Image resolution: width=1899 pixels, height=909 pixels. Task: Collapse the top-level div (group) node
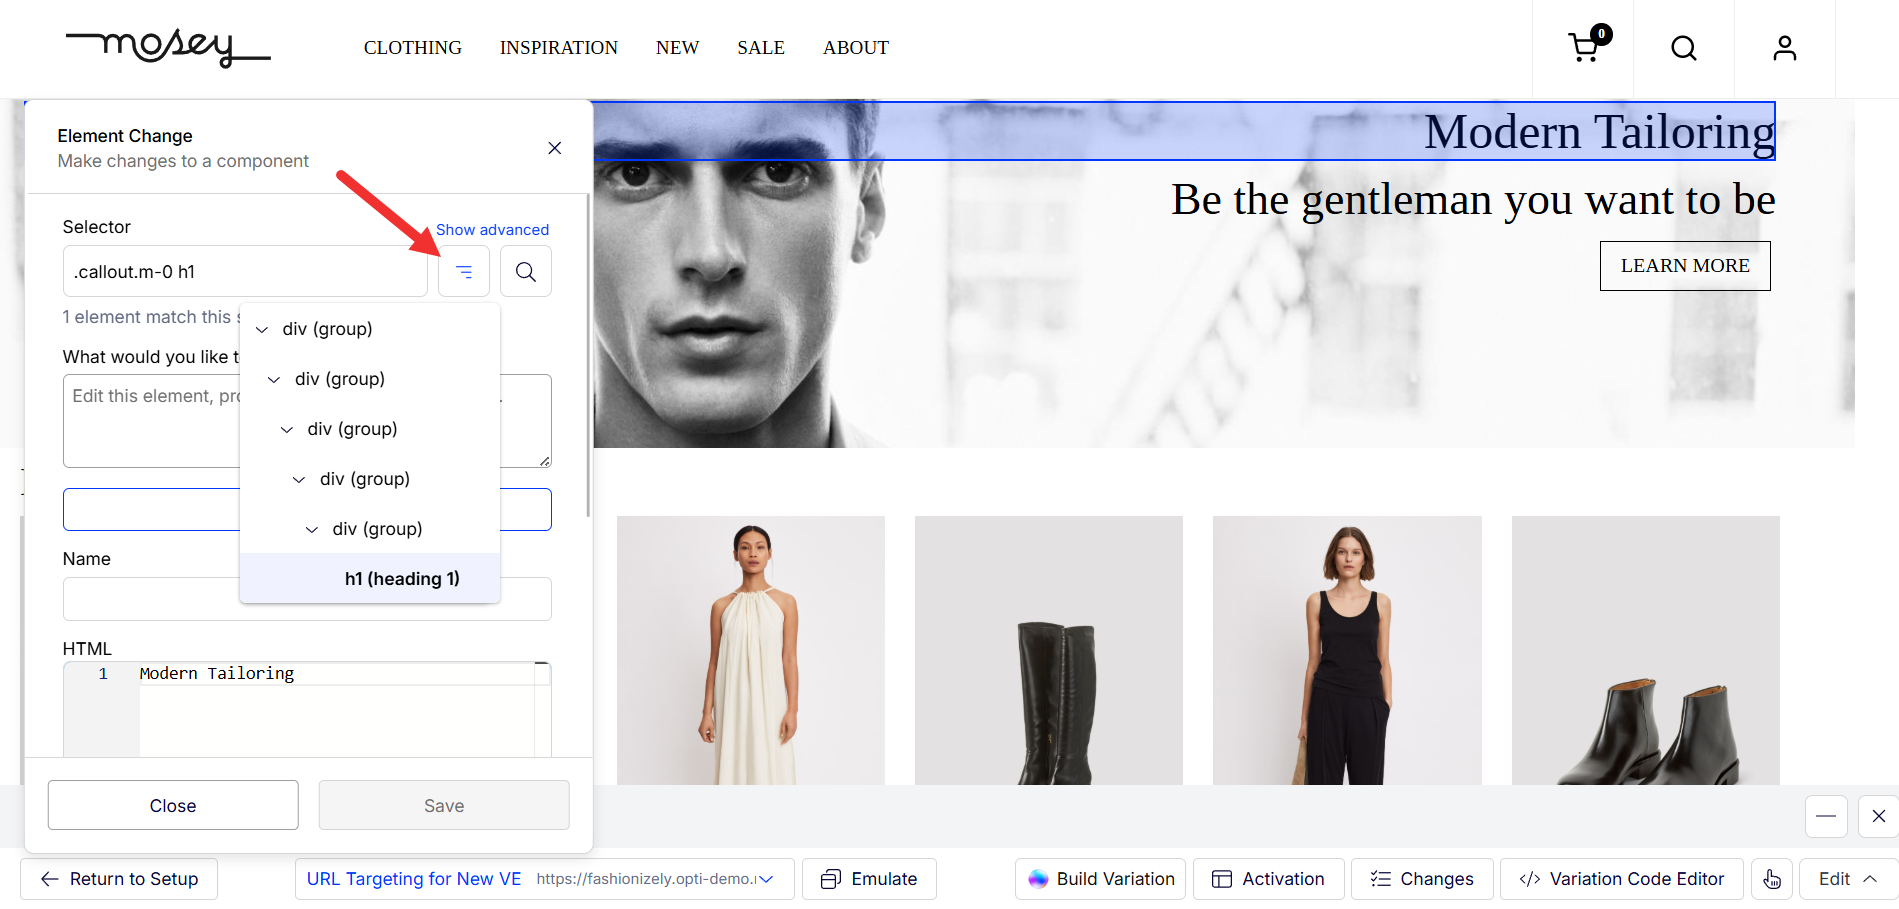[262, 329]
